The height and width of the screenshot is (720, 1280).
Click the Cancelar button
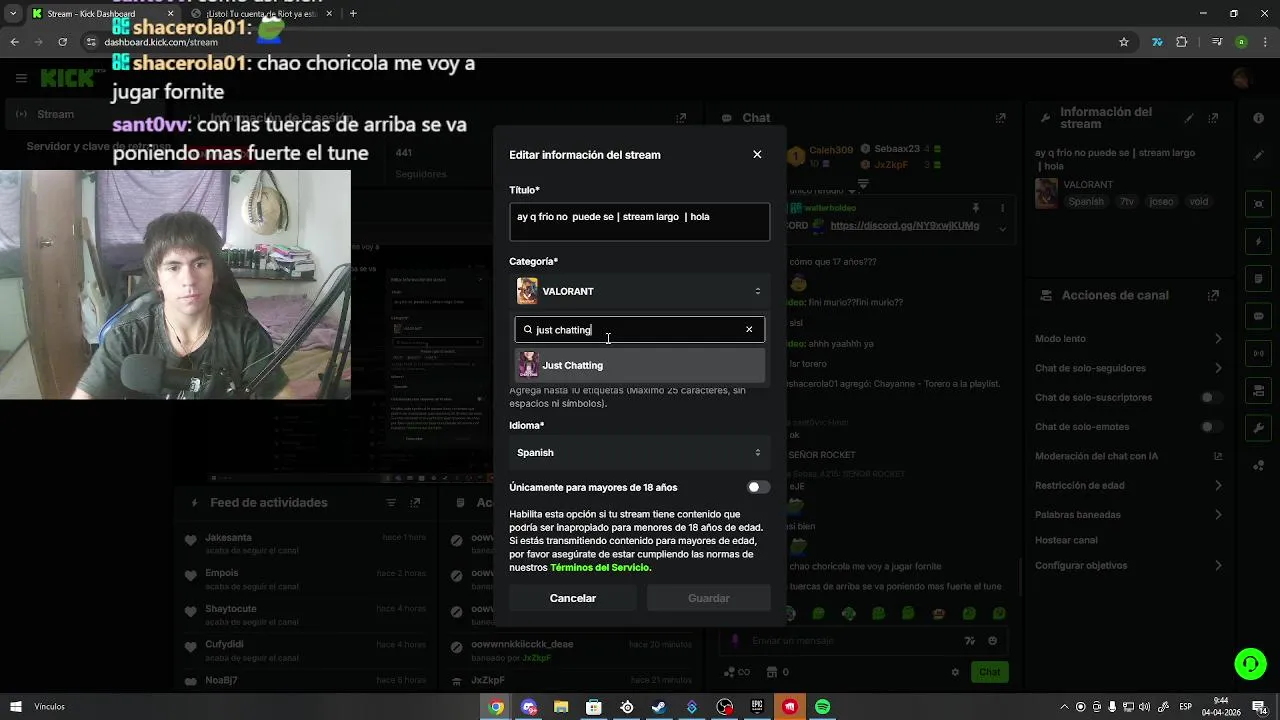pos(573,598)
